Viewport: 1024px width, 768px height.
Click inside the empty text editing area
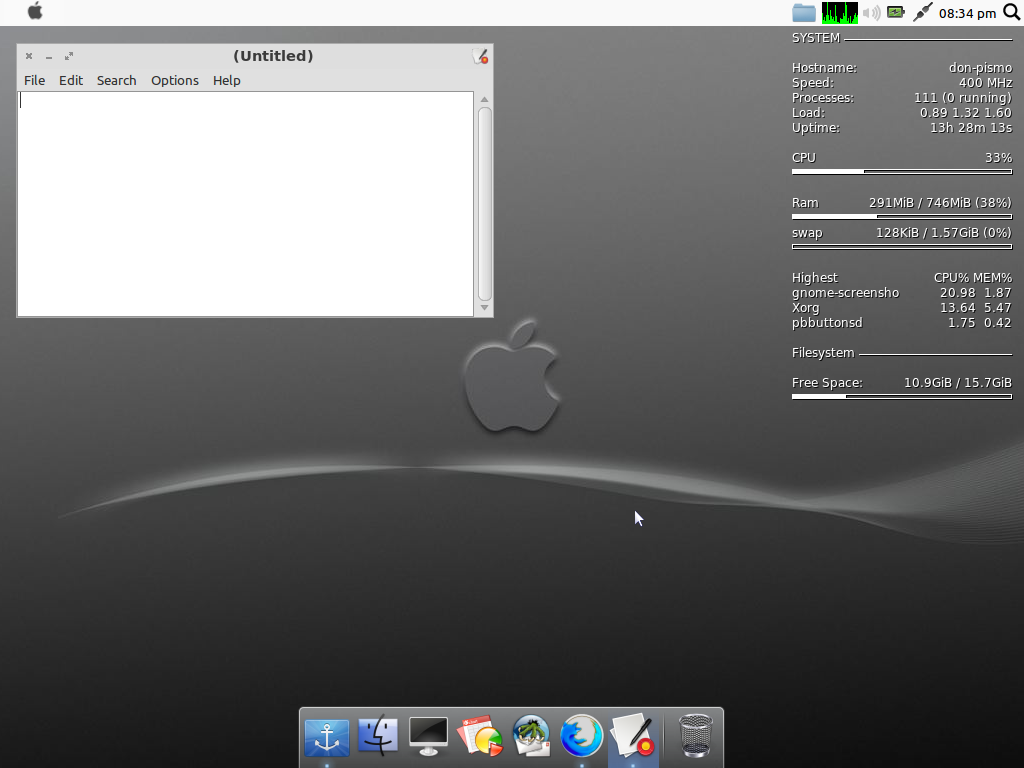coord(246,204)
